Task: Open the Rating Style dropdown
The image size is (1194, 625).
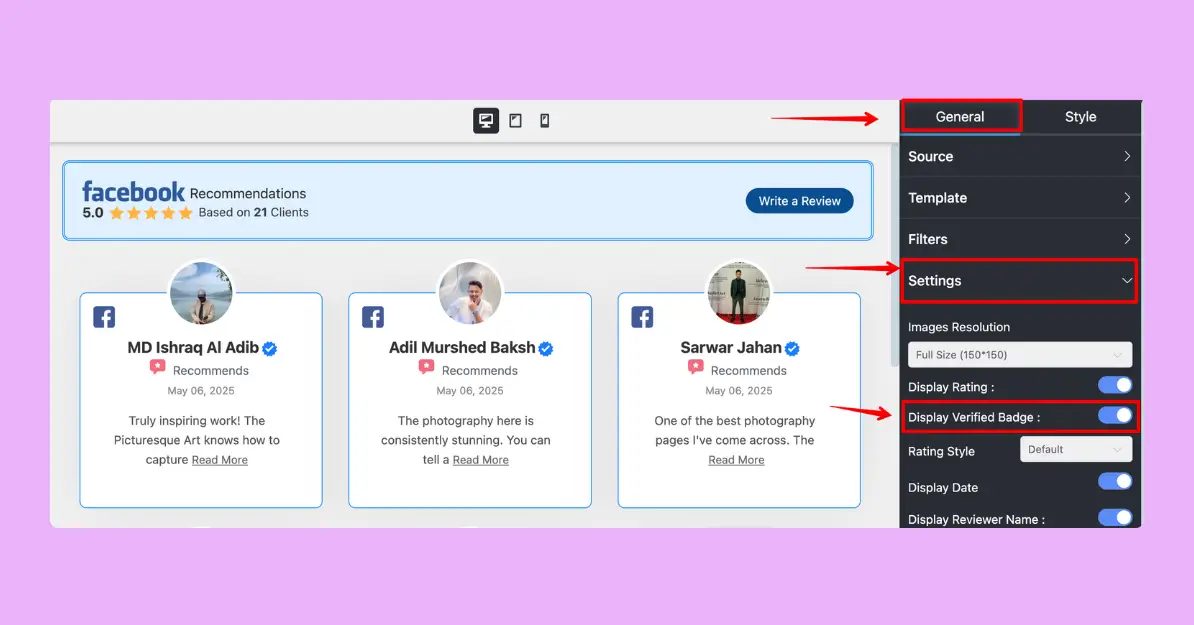Action: tap(1075, 450)
